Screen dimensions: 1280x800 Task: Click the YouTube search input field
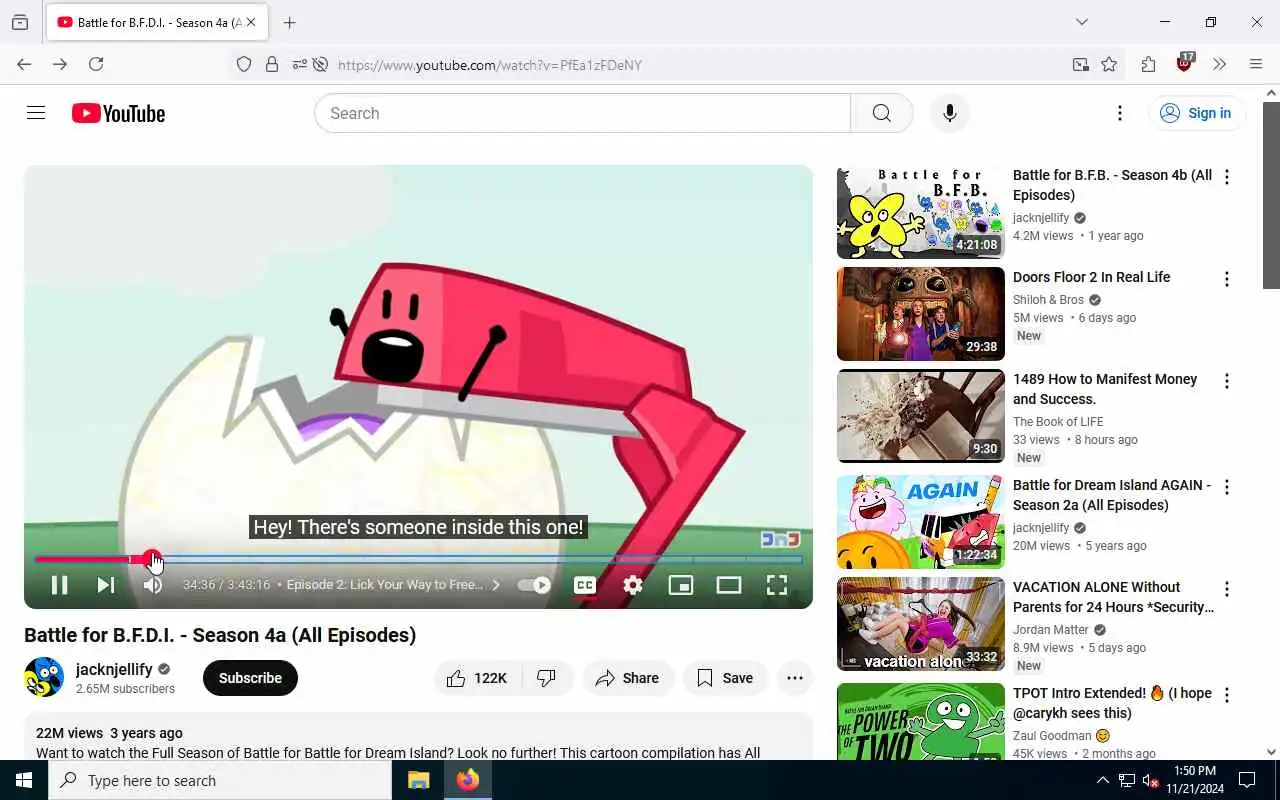pyautogui.click(x=582, y=113)
